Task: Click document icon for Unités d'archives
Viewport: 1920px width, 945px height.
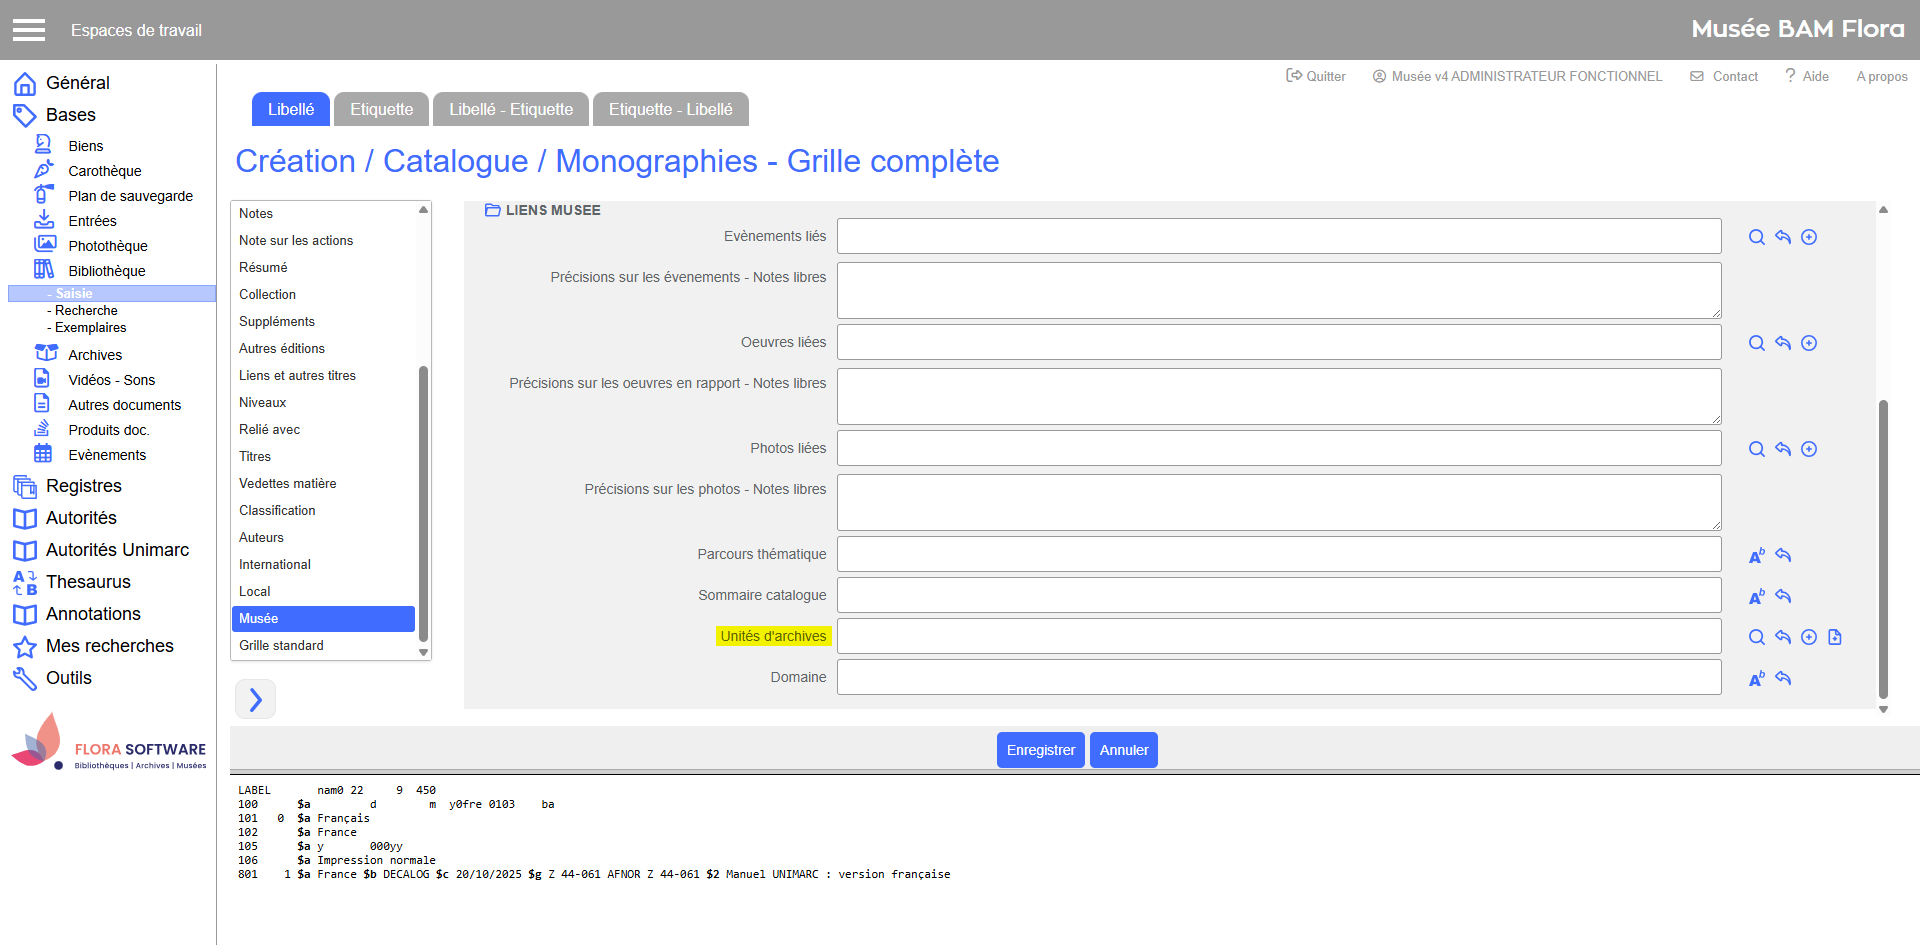Action: click(1834, 638)
